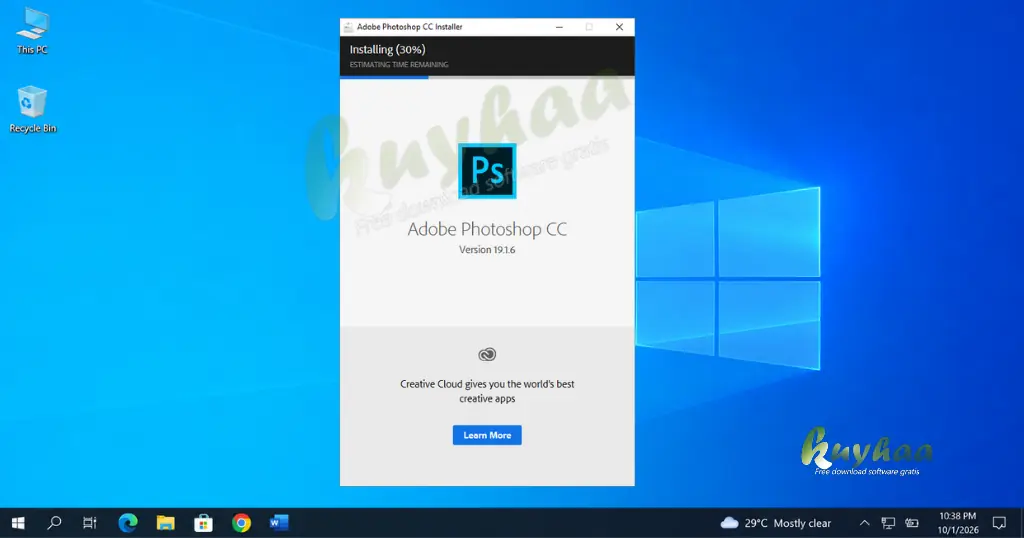Open the Windows Start menu
The image size is (1024, 538).
coord(18,522)
